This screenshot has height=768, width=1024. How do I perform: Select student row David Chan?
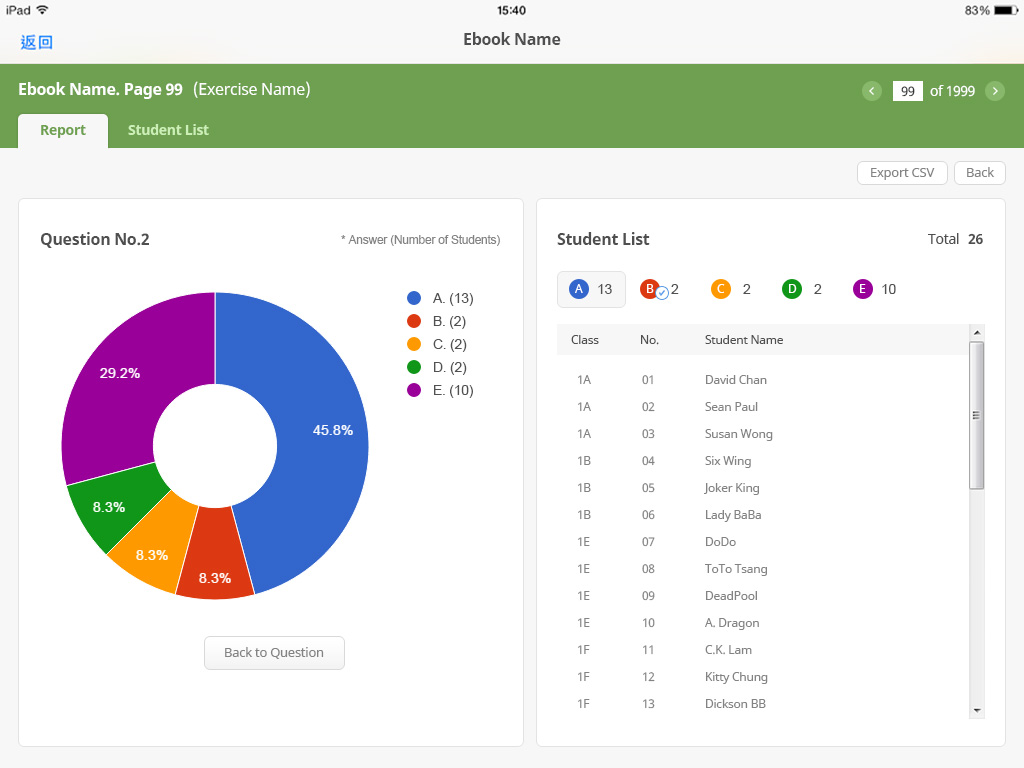735,380
